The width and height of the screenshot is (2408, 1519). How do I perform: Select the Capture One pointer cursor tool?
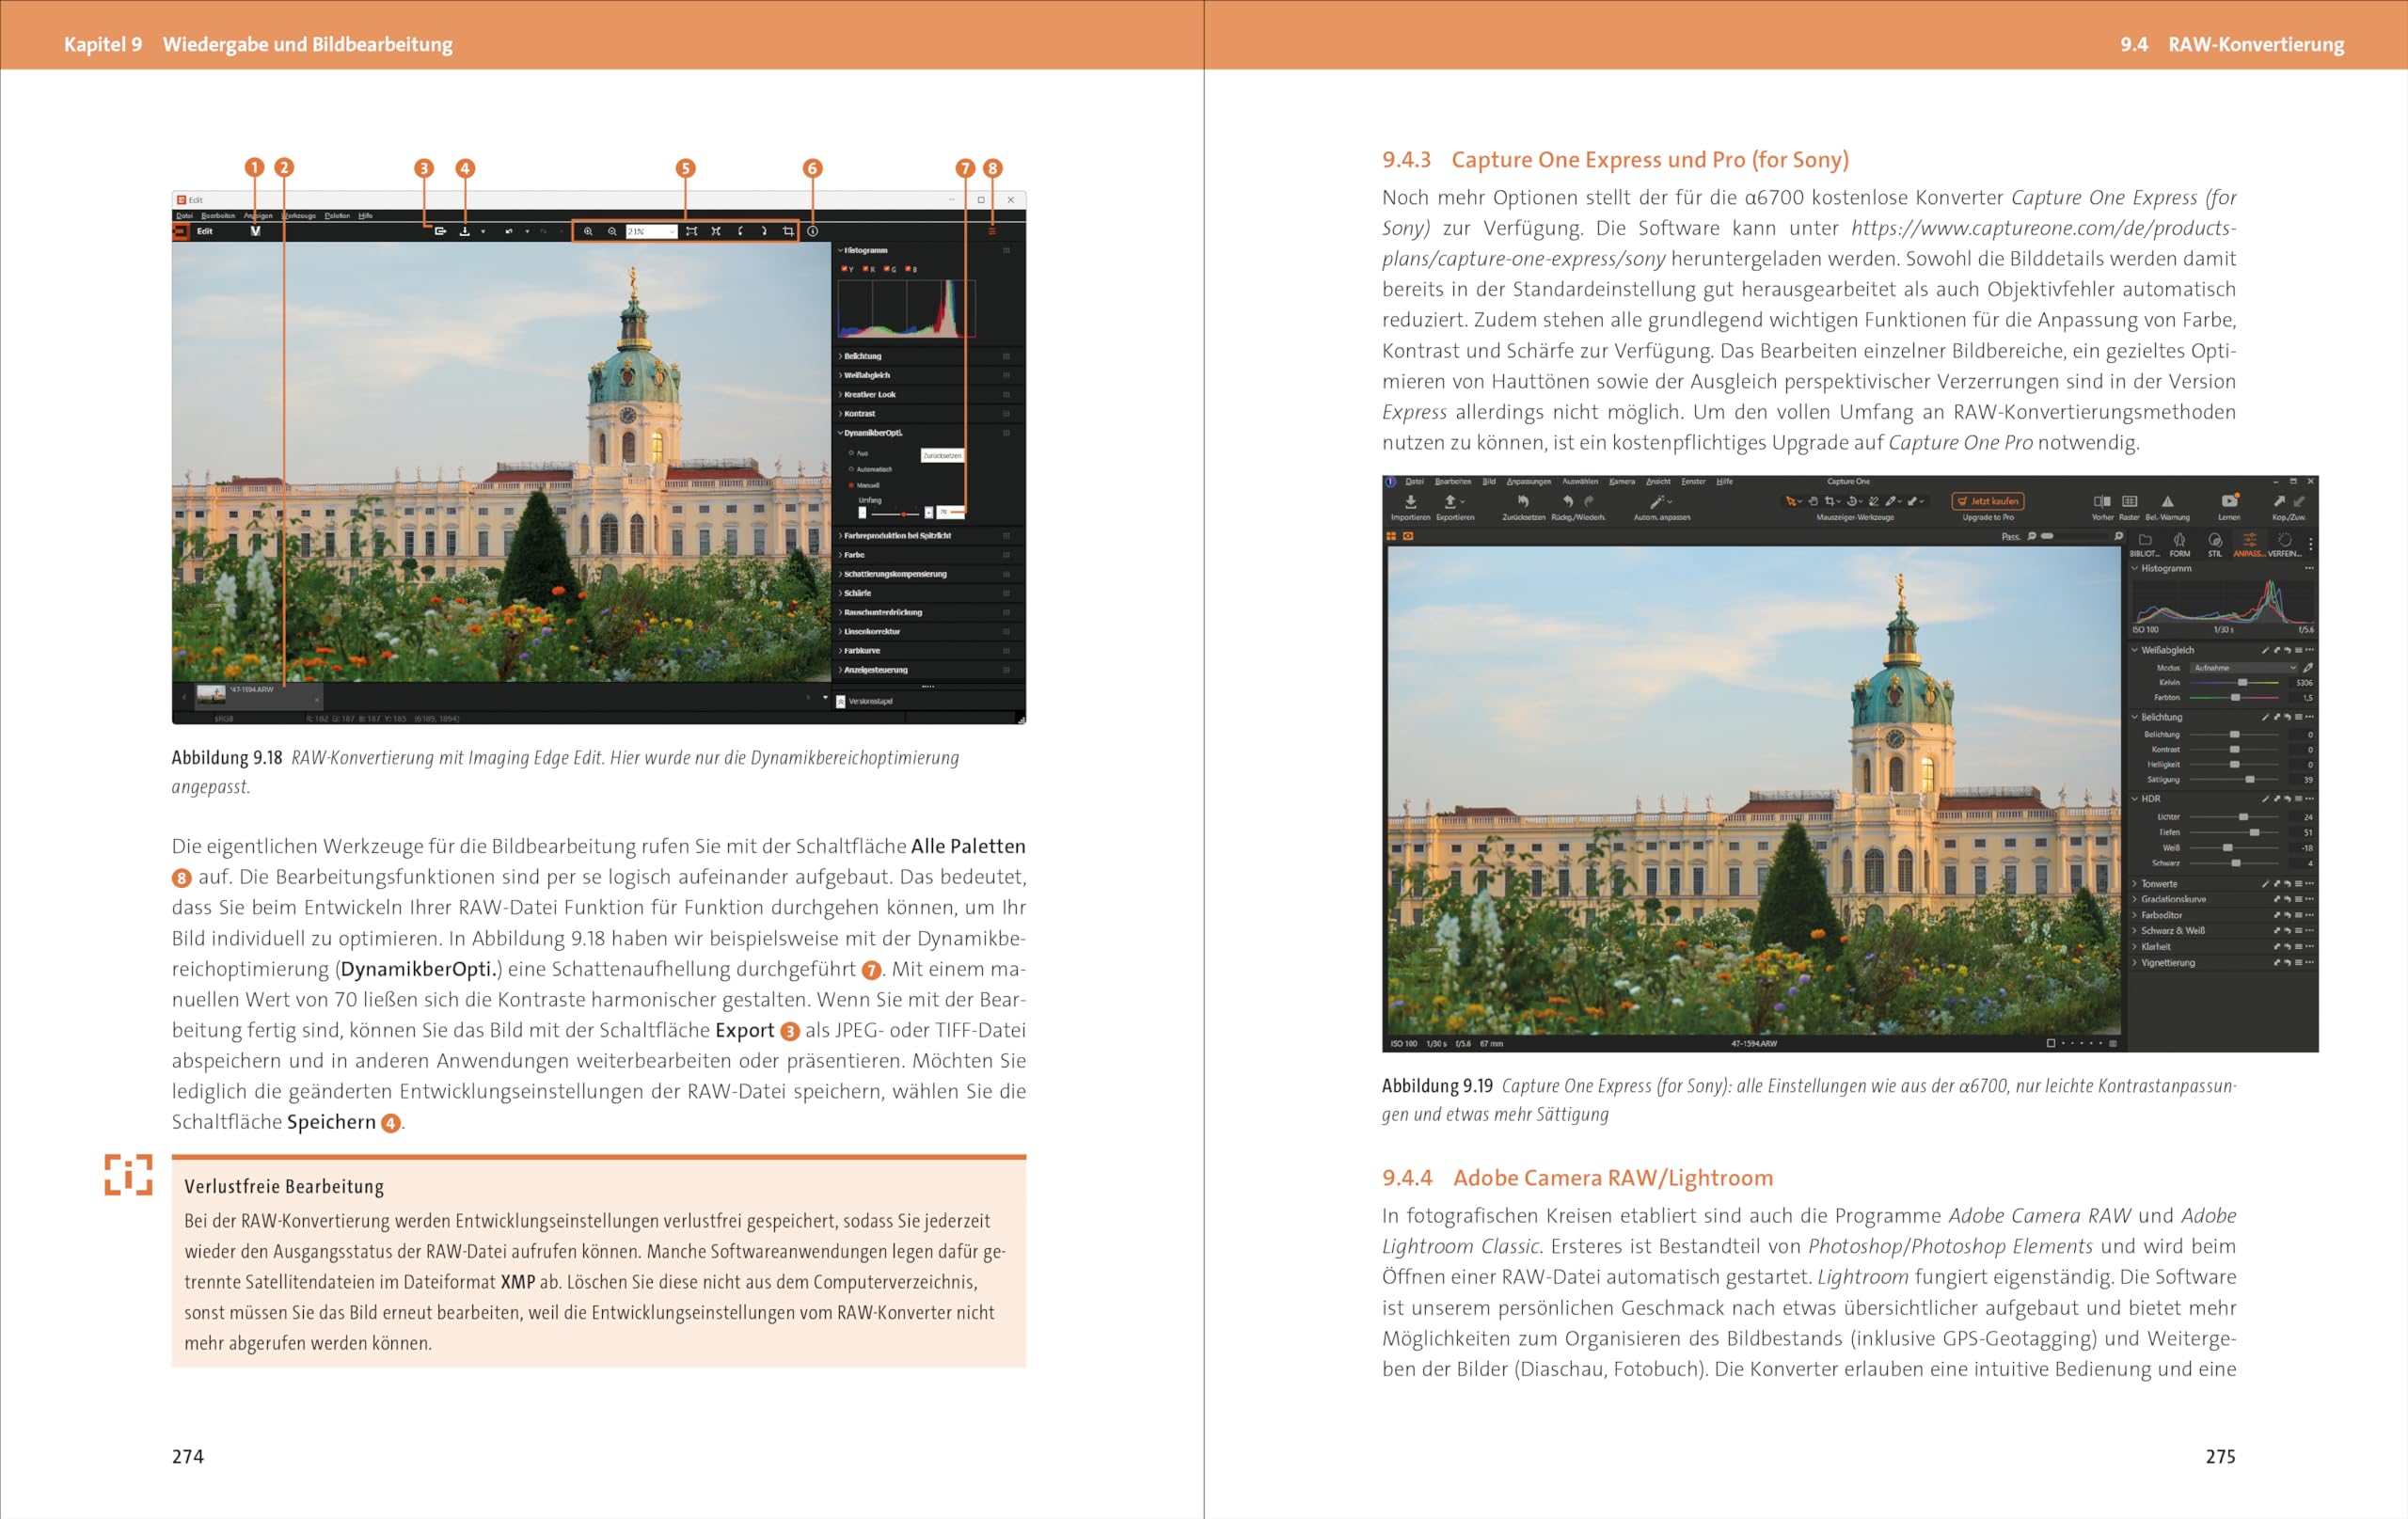click(x=1791, y=501)
